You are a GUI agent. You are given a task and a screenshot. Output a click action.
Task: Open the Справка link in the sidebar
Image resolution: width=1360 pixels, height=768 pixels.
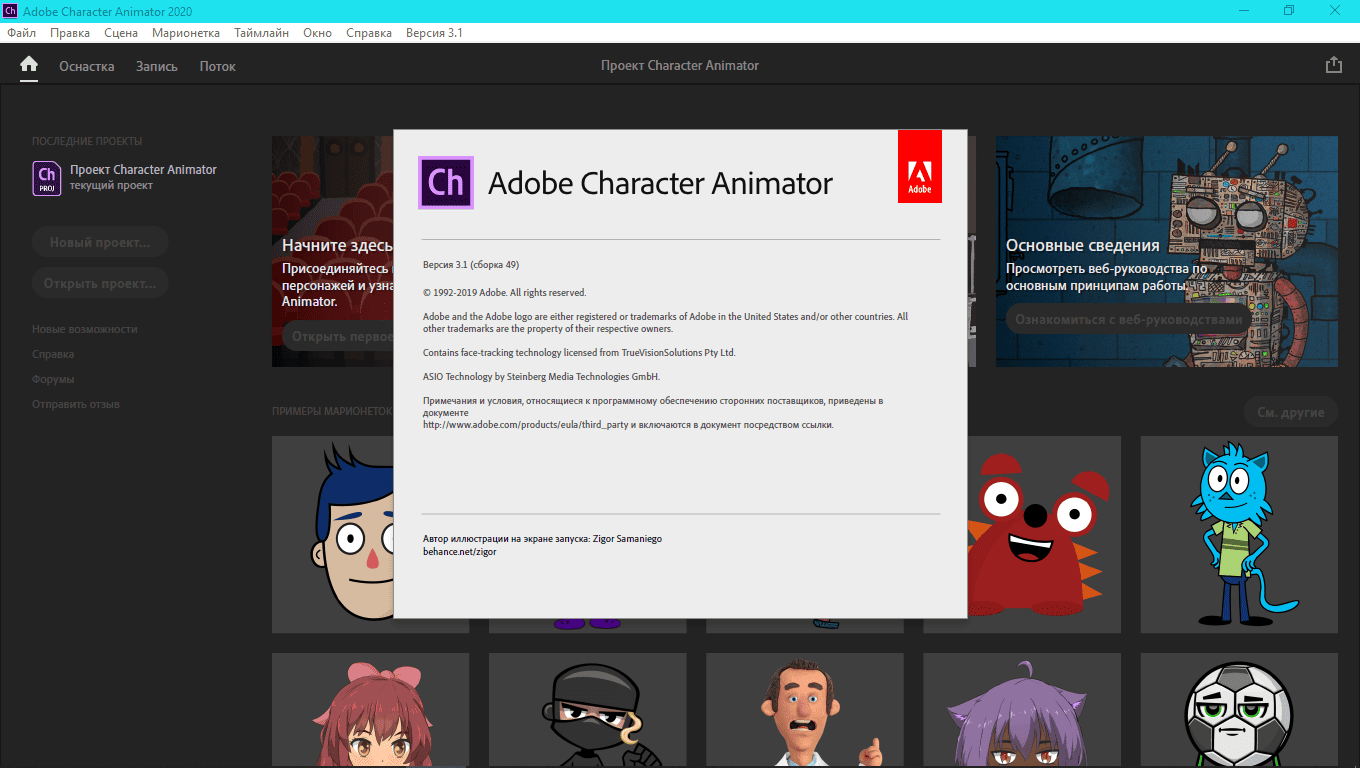pyautogui.click(x=53, y=354)
